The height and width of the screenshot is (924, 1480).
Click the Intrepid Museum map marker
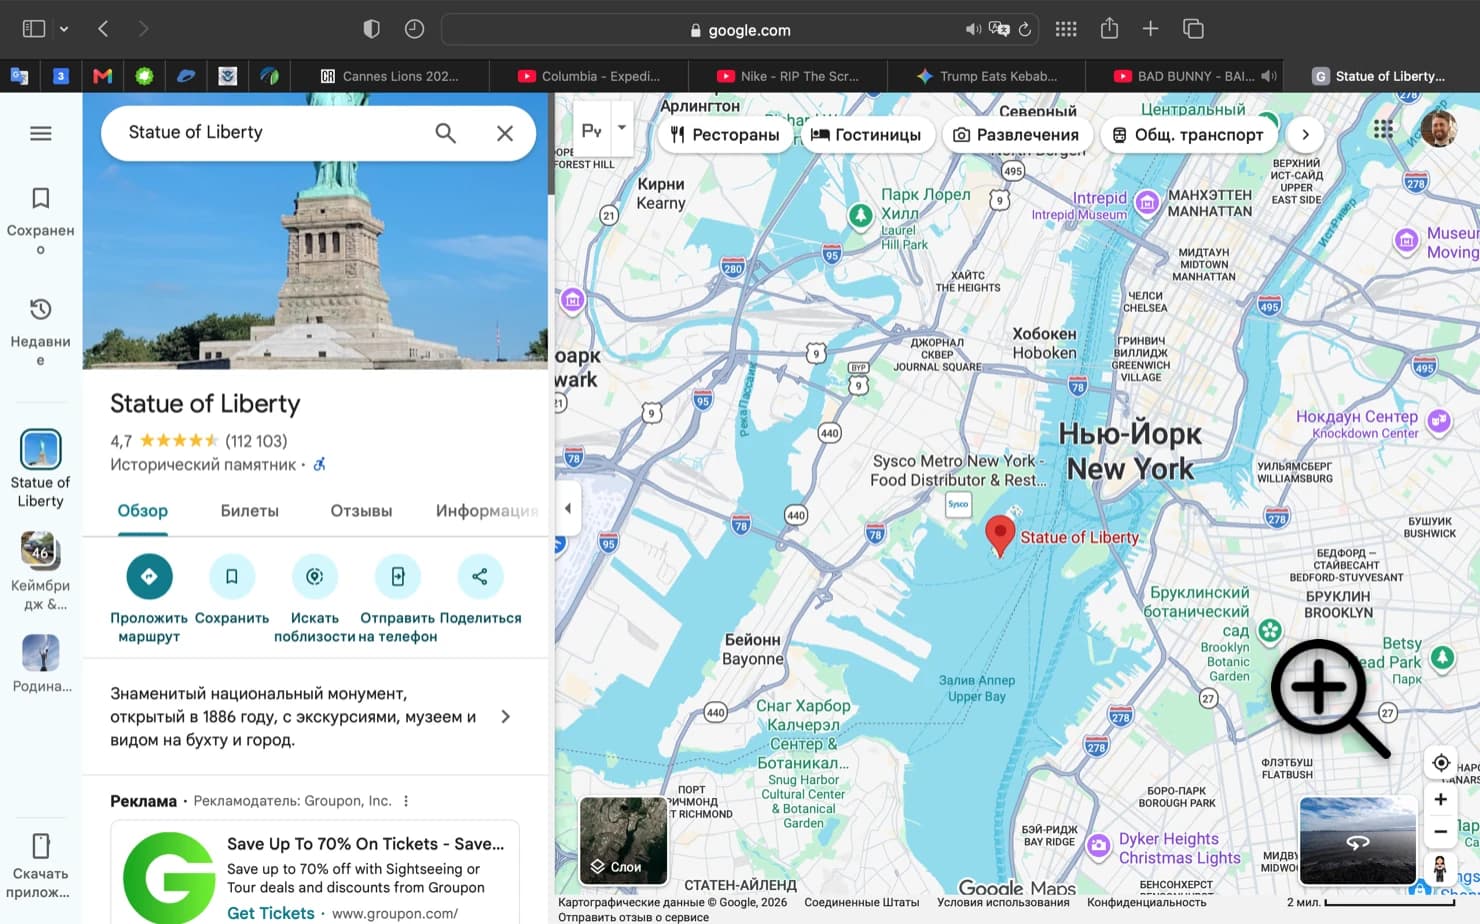(1147, 204)
